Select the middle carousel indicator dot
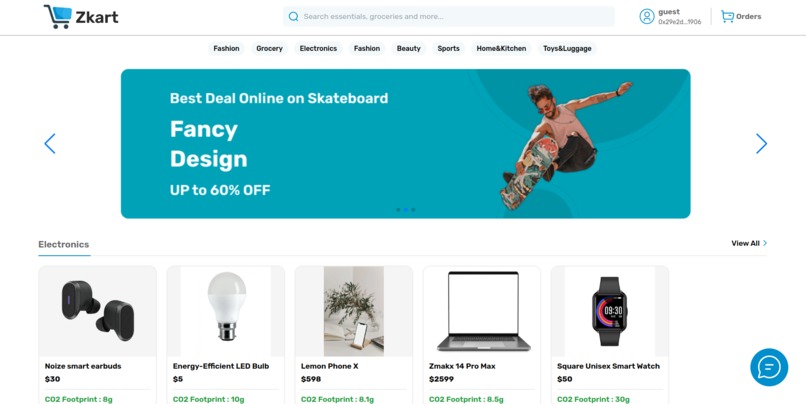 coord(406,210)
